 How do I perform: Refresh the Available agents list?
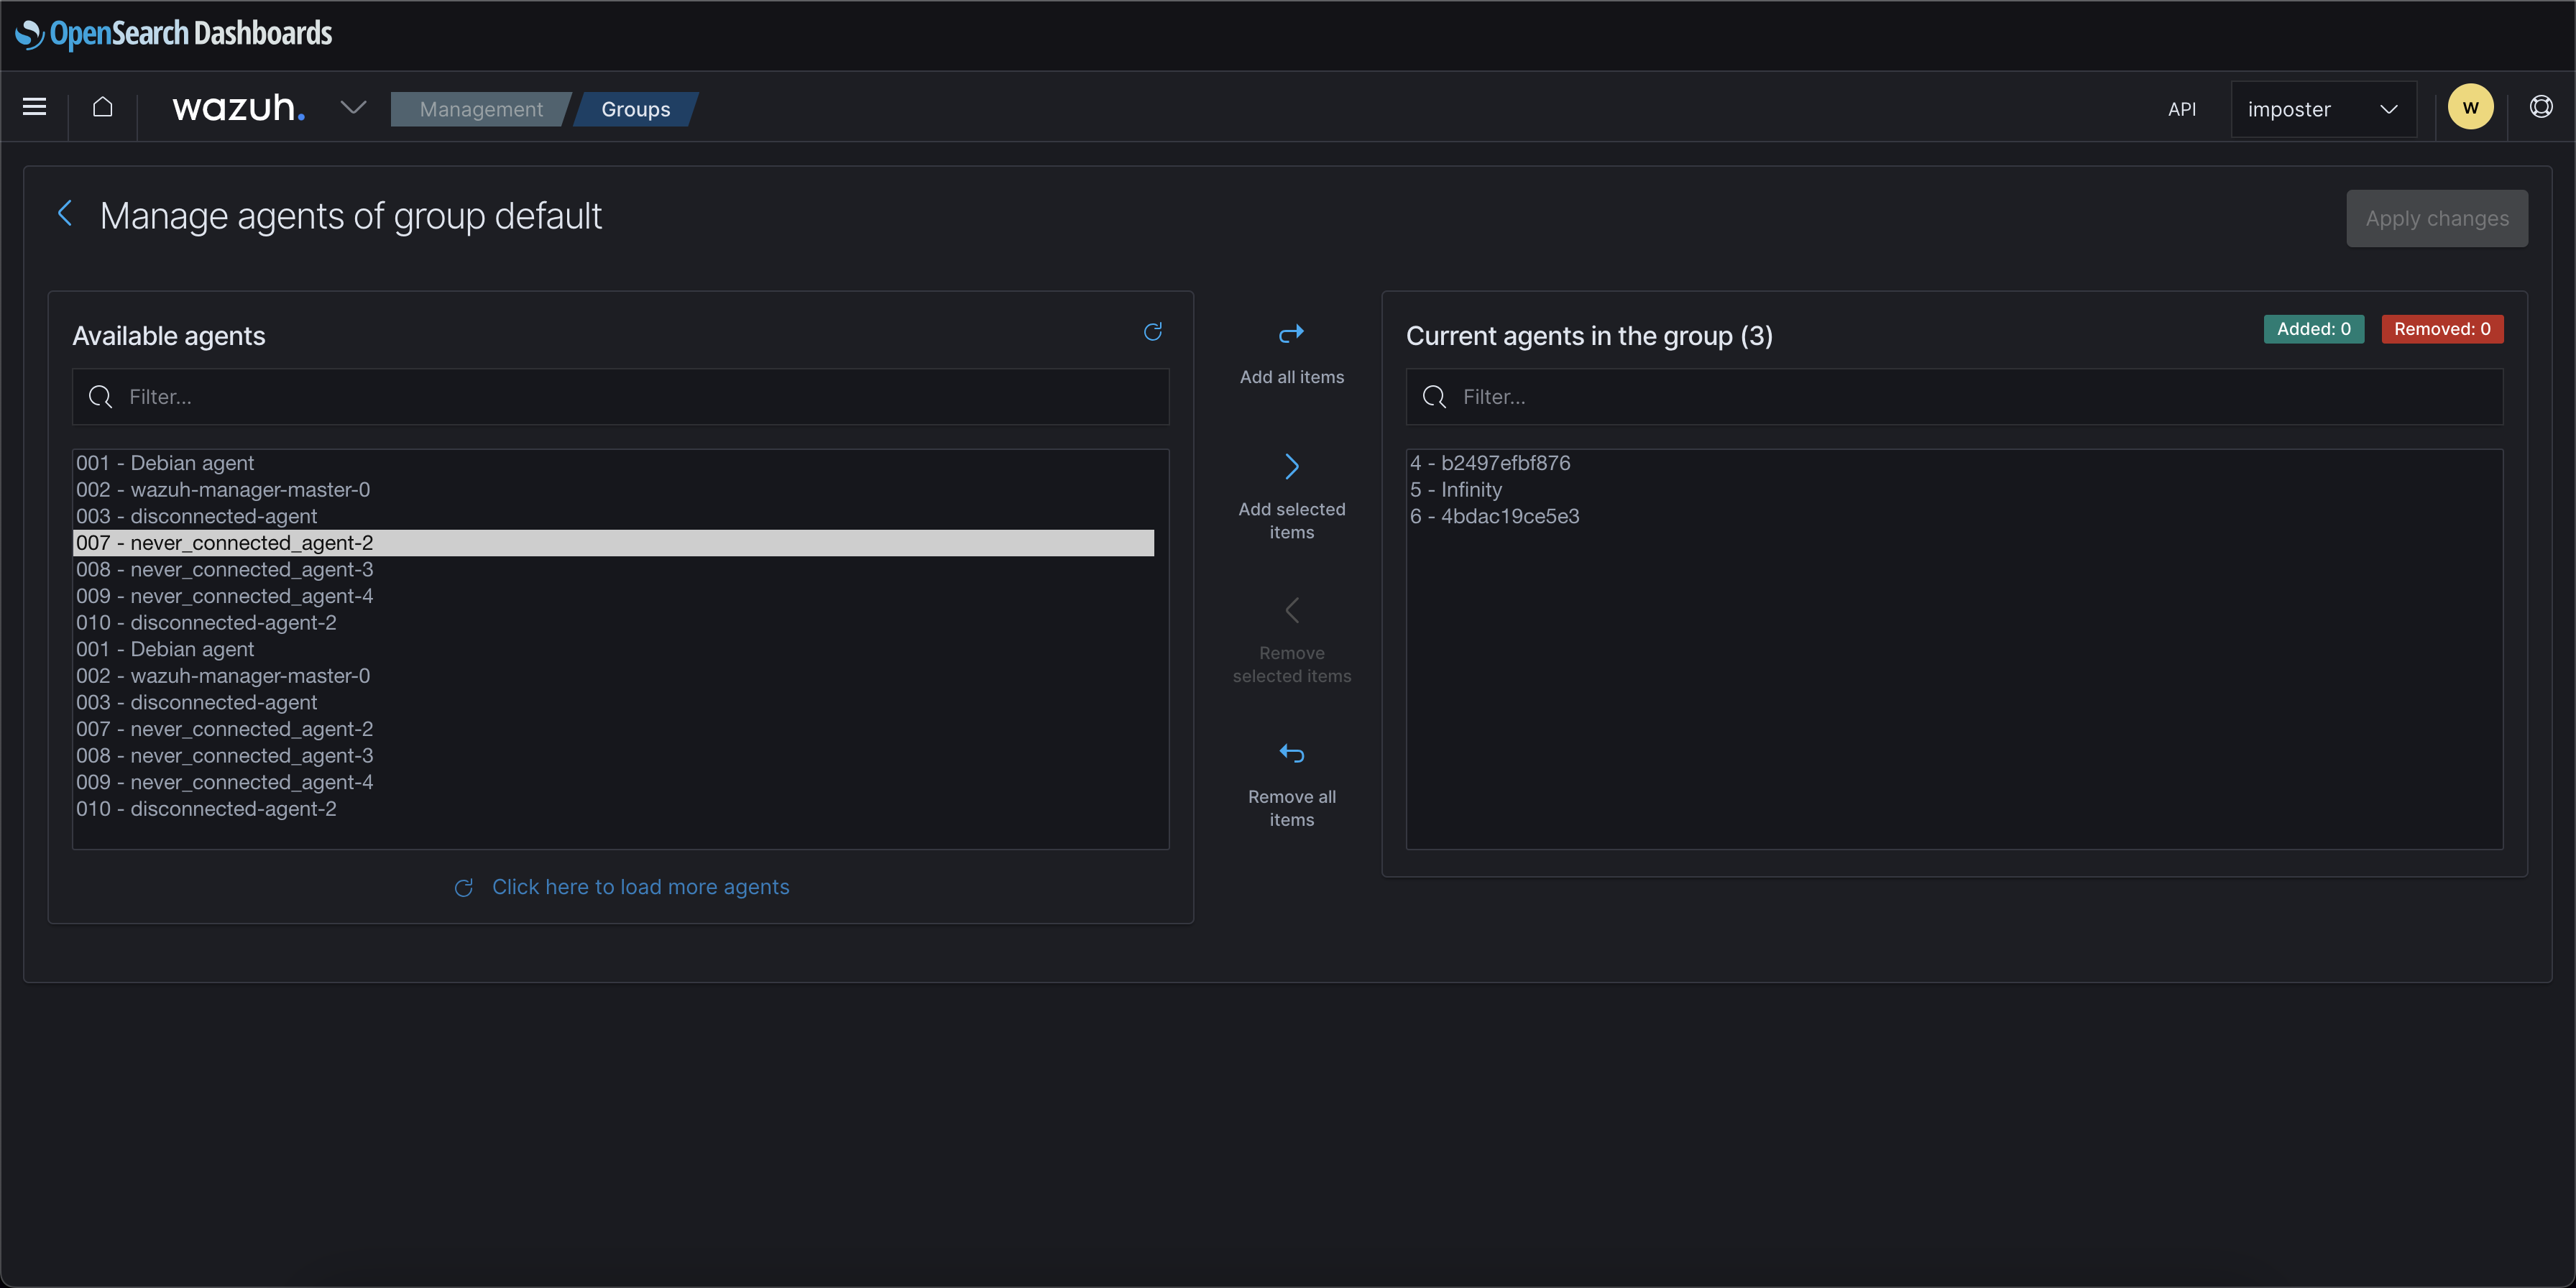1153,331
